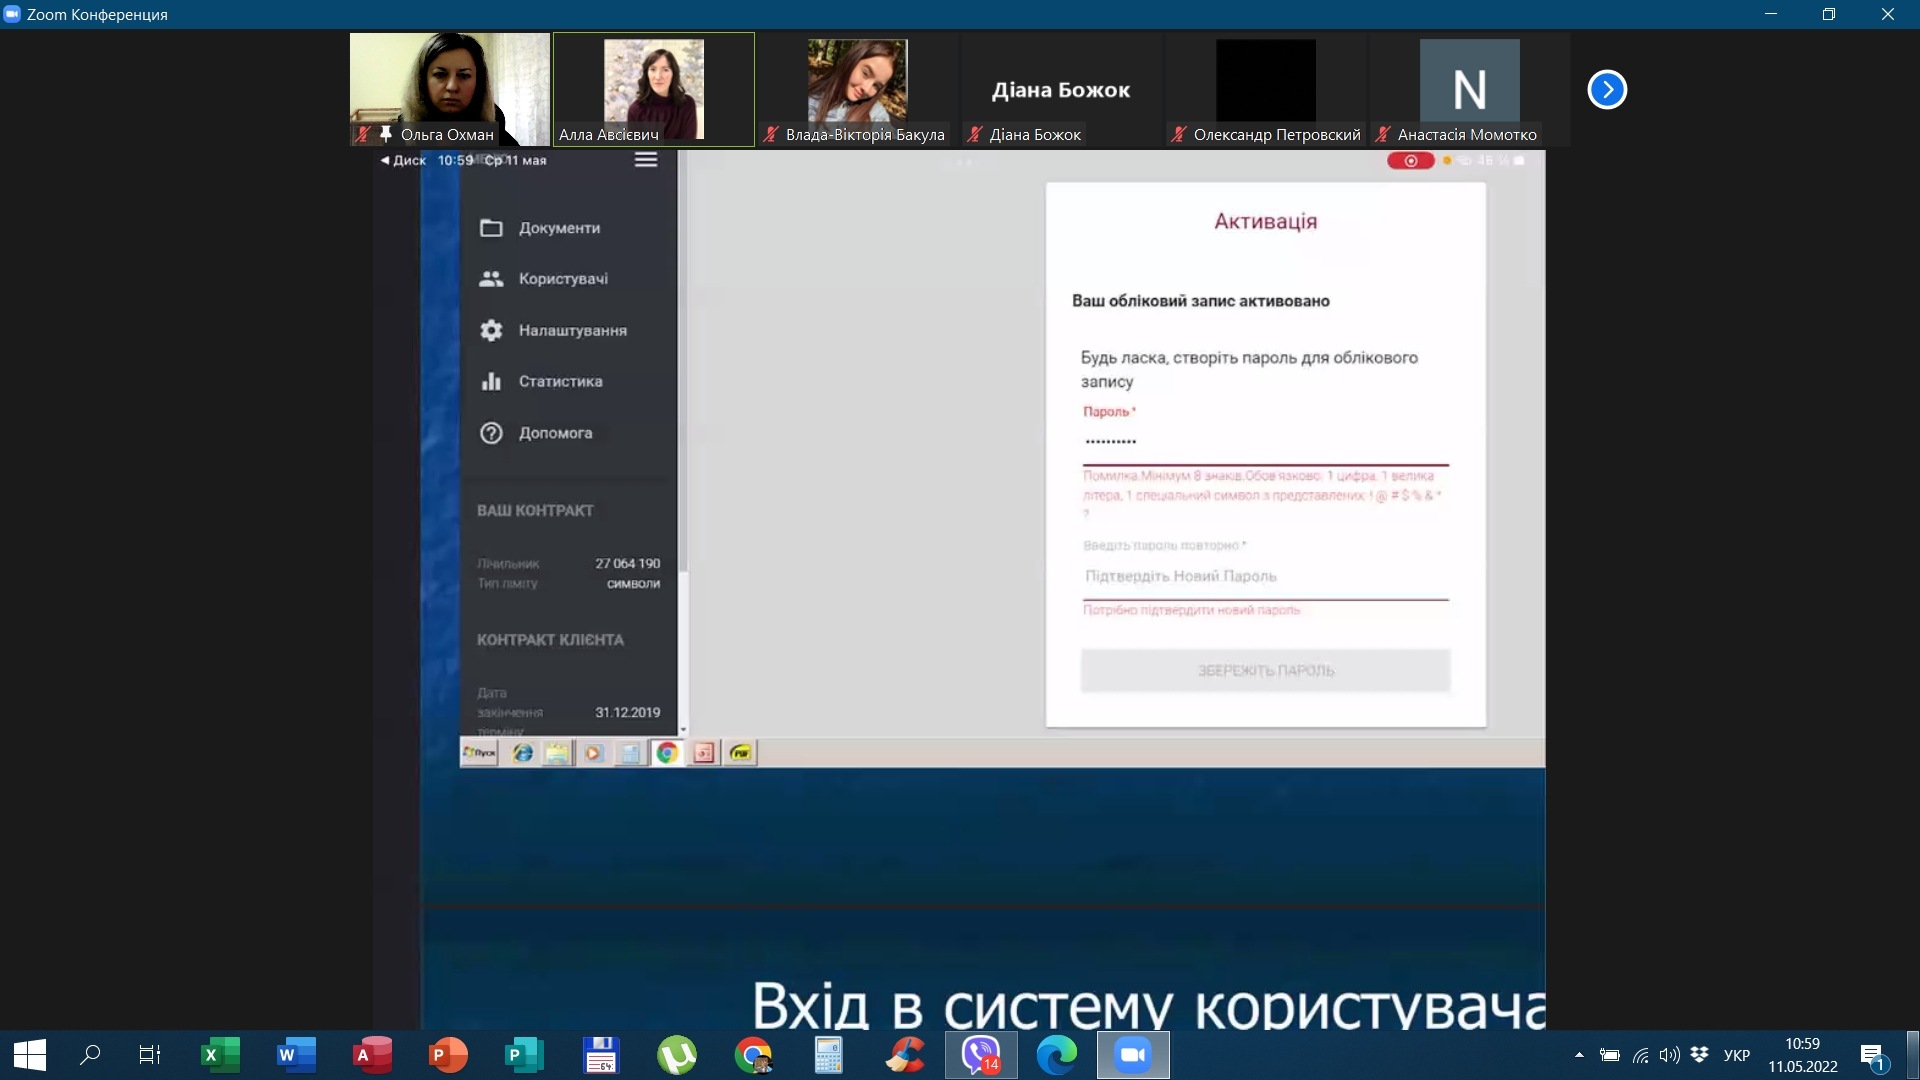Select Алла Авсієвич video thumbnail
The width and height of the screenshot is (1920, 1080).
(x=654, y=90)
